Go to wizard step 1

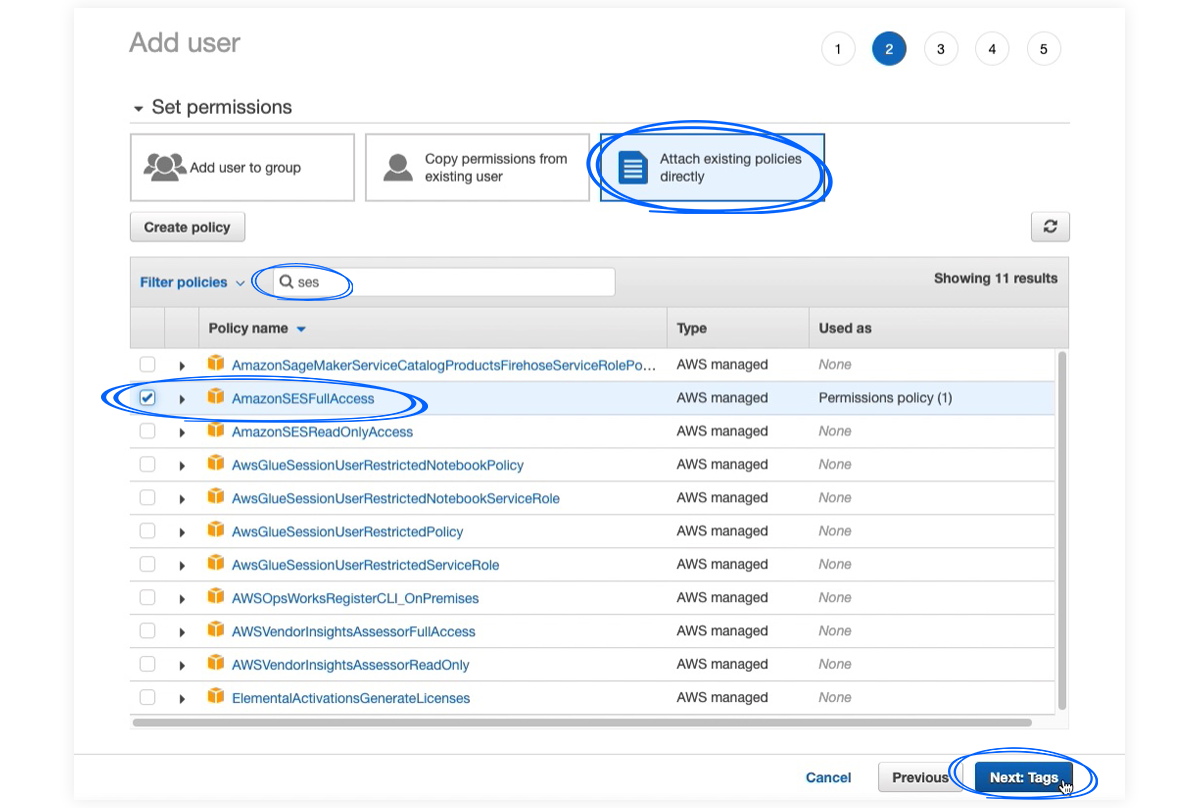[838, 49]
